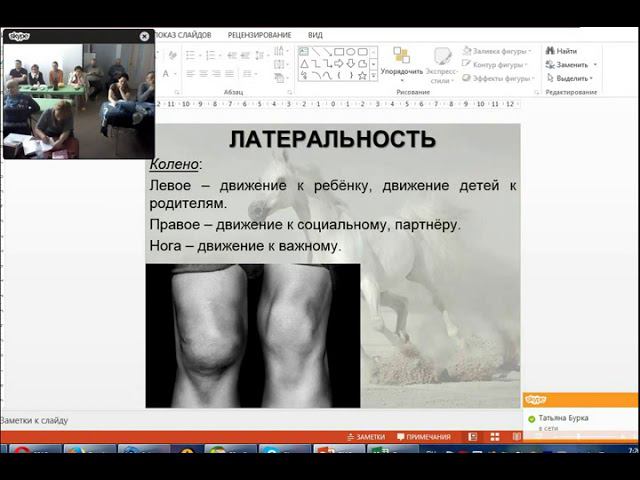Open the Рецензирование ribbon tab
640x480 pixels.
click(260, 35)
